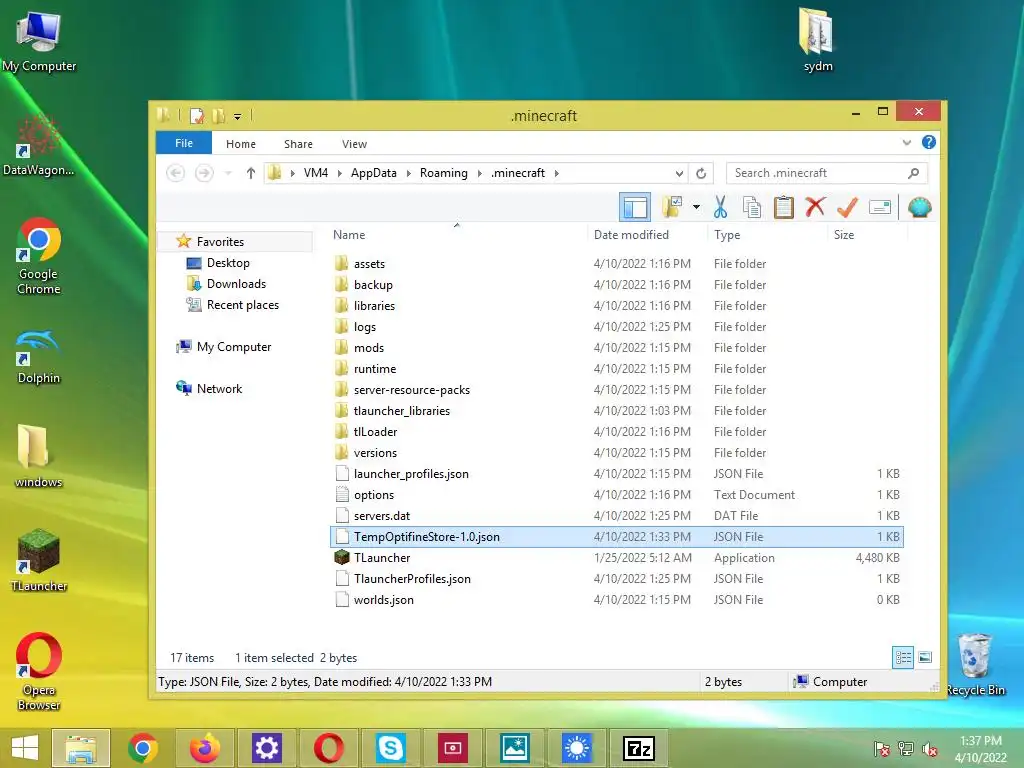Click Windows Start button on taskbar

(24, 748)
